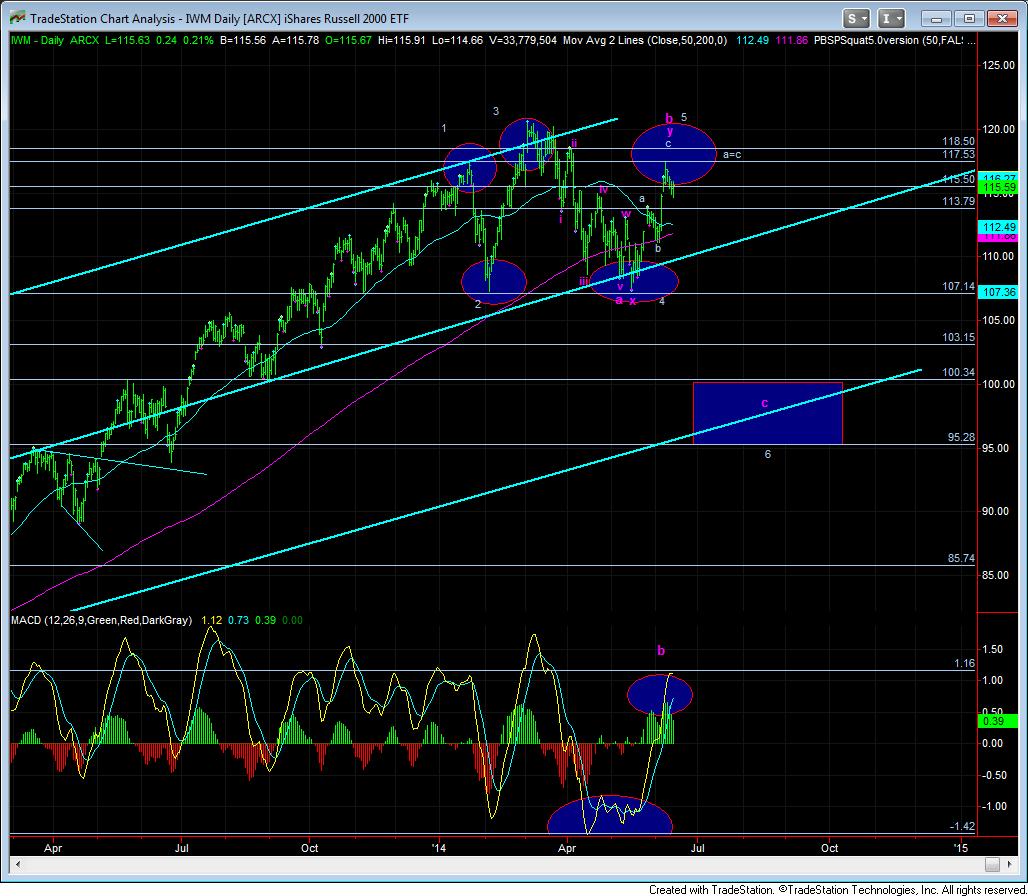Select the 'IWM - Daily' status line label
The width and height of the screenshot is (1028, 896).
click(37, 41)
